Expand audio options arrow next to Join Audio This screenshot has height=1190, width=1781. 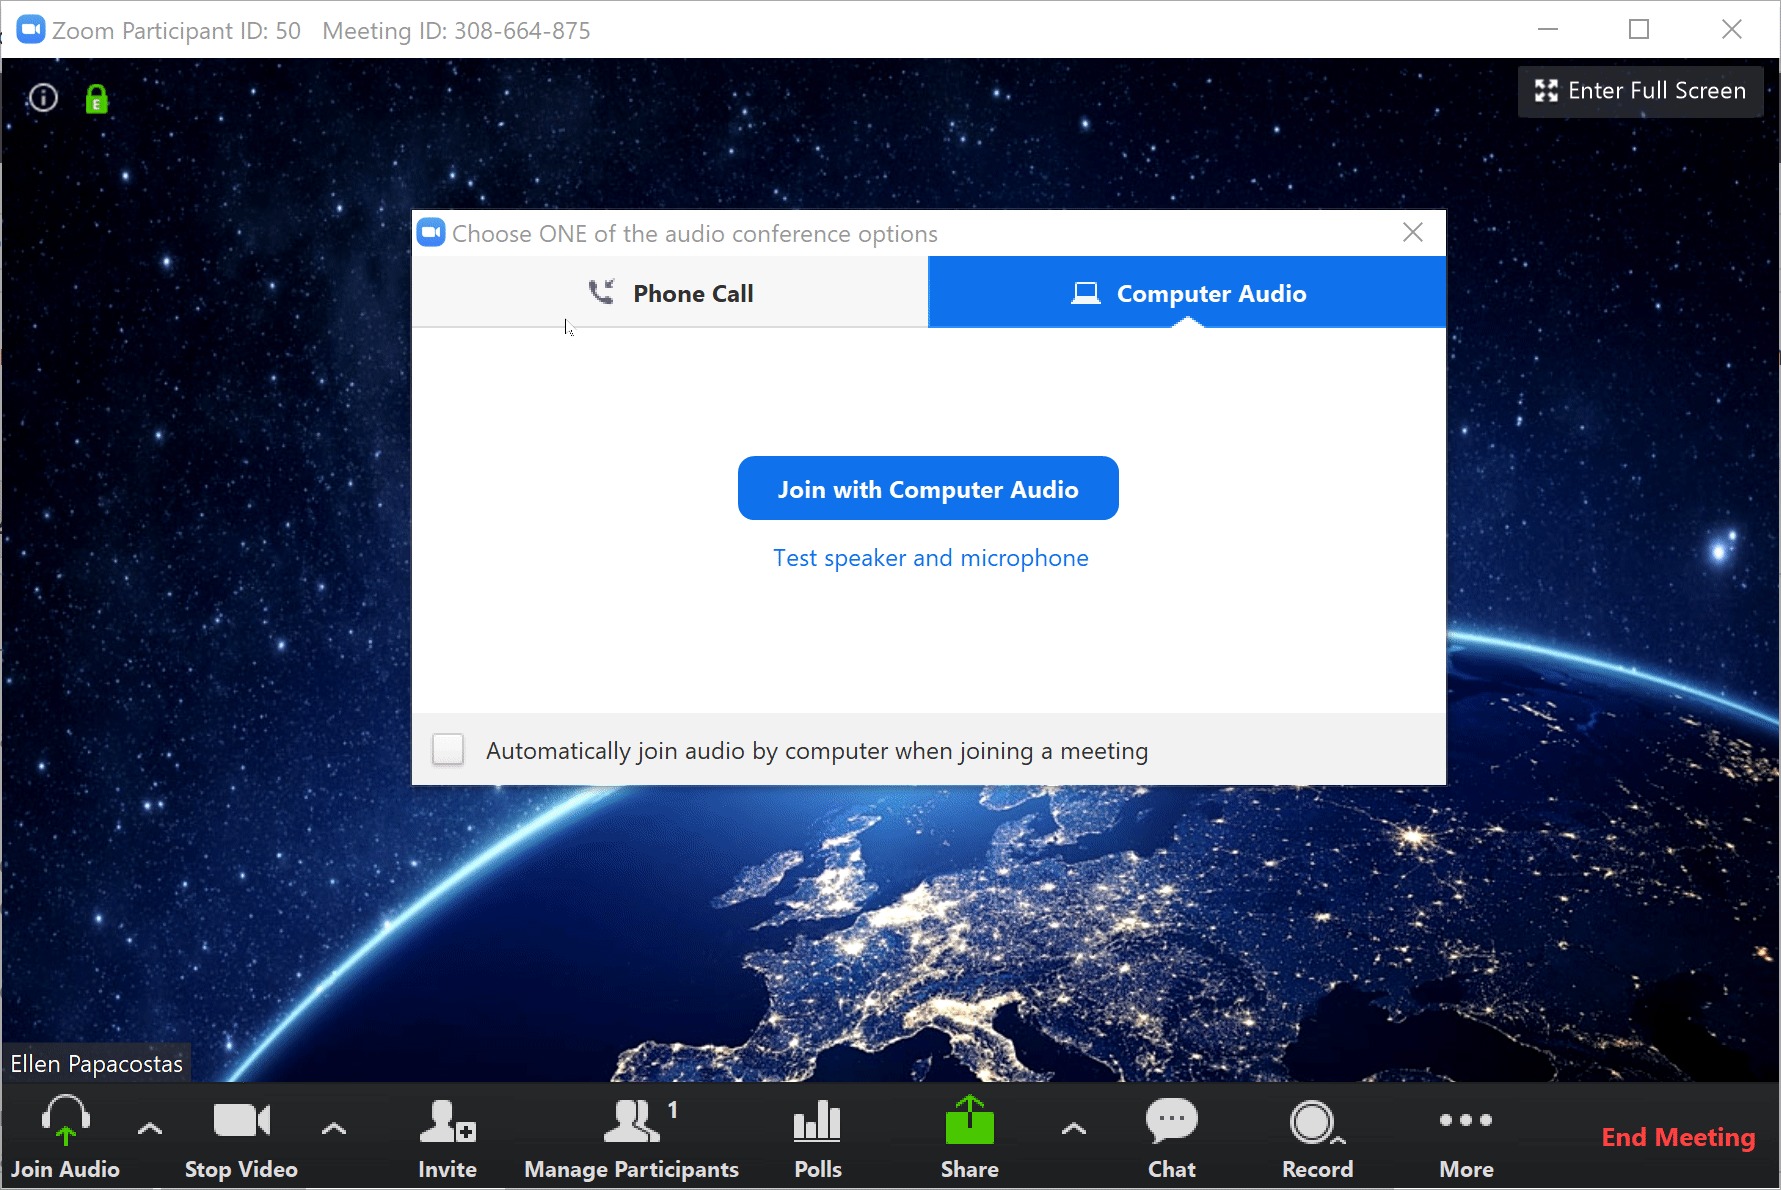pos(150,1128)
